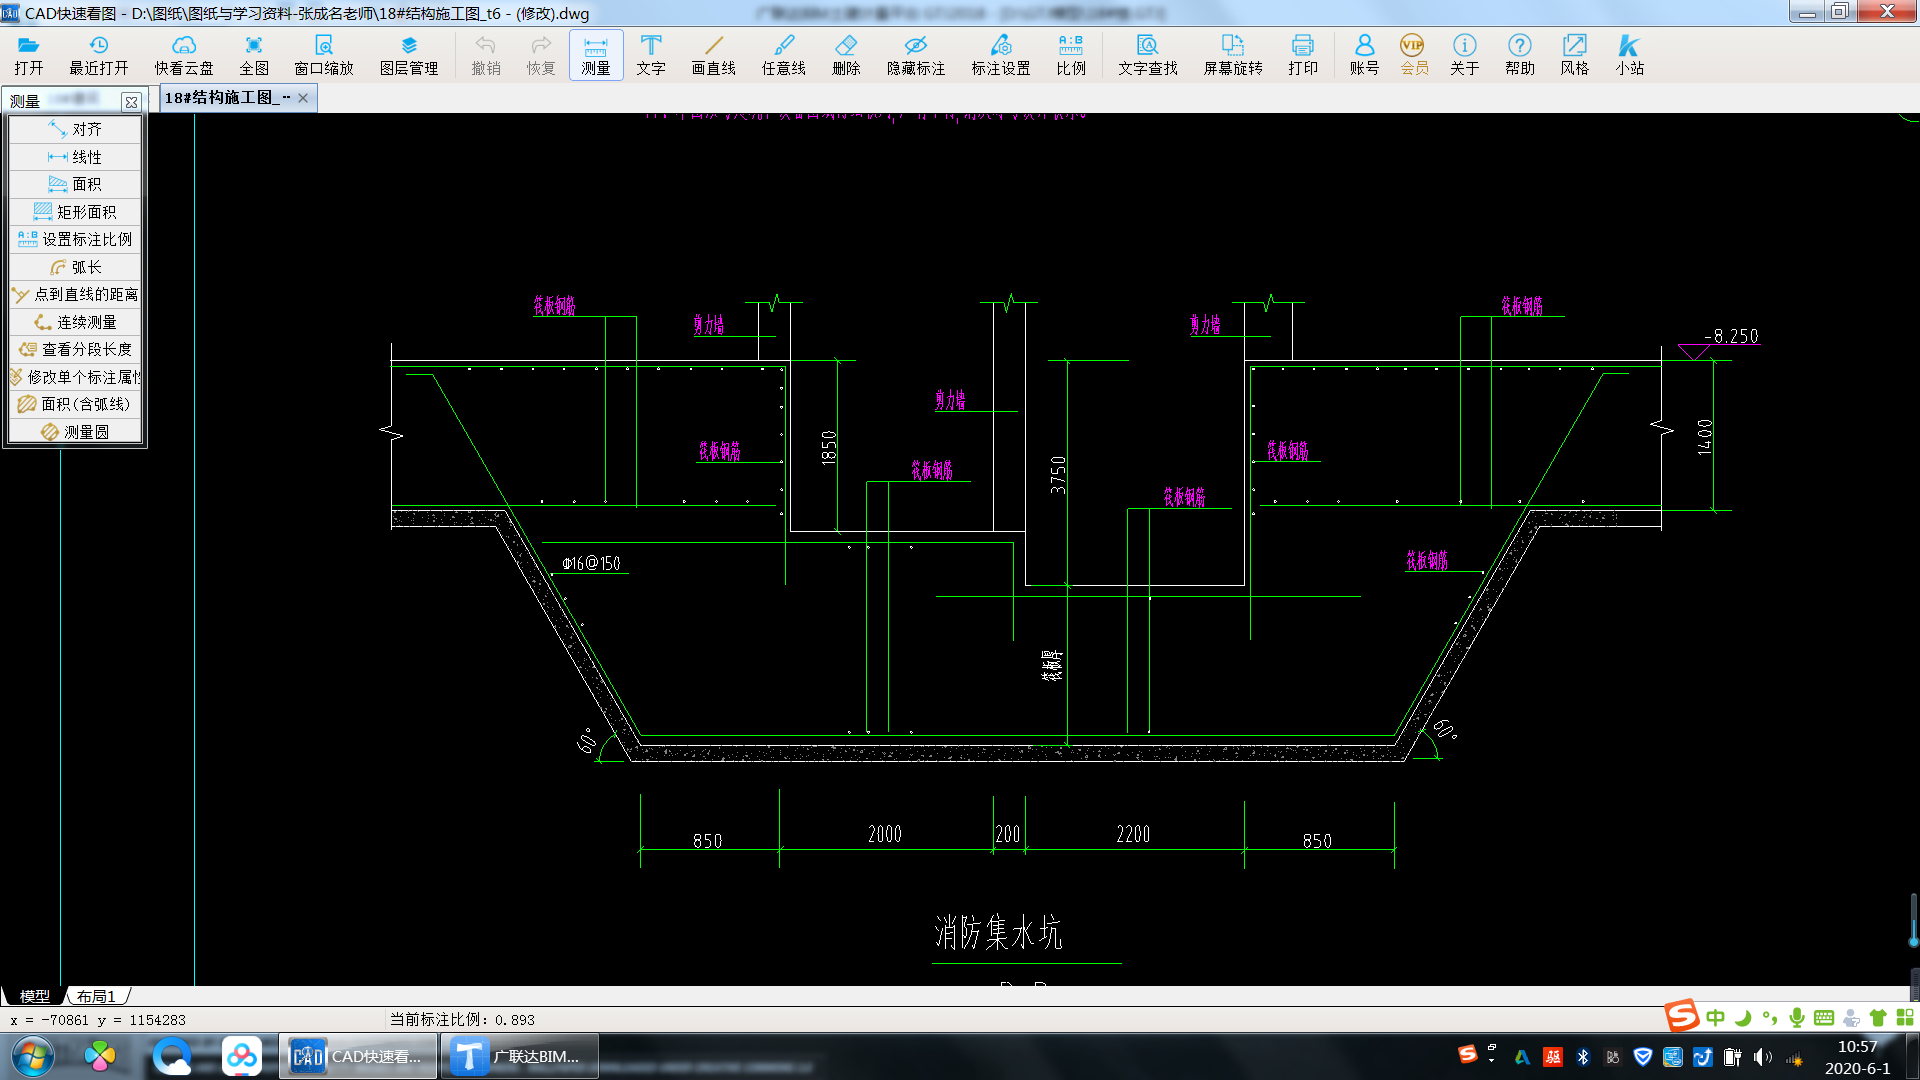Open 快看云盘 cloud drive
Image resolution: width=1920 pixels, height=1080 pixels.
184,55
